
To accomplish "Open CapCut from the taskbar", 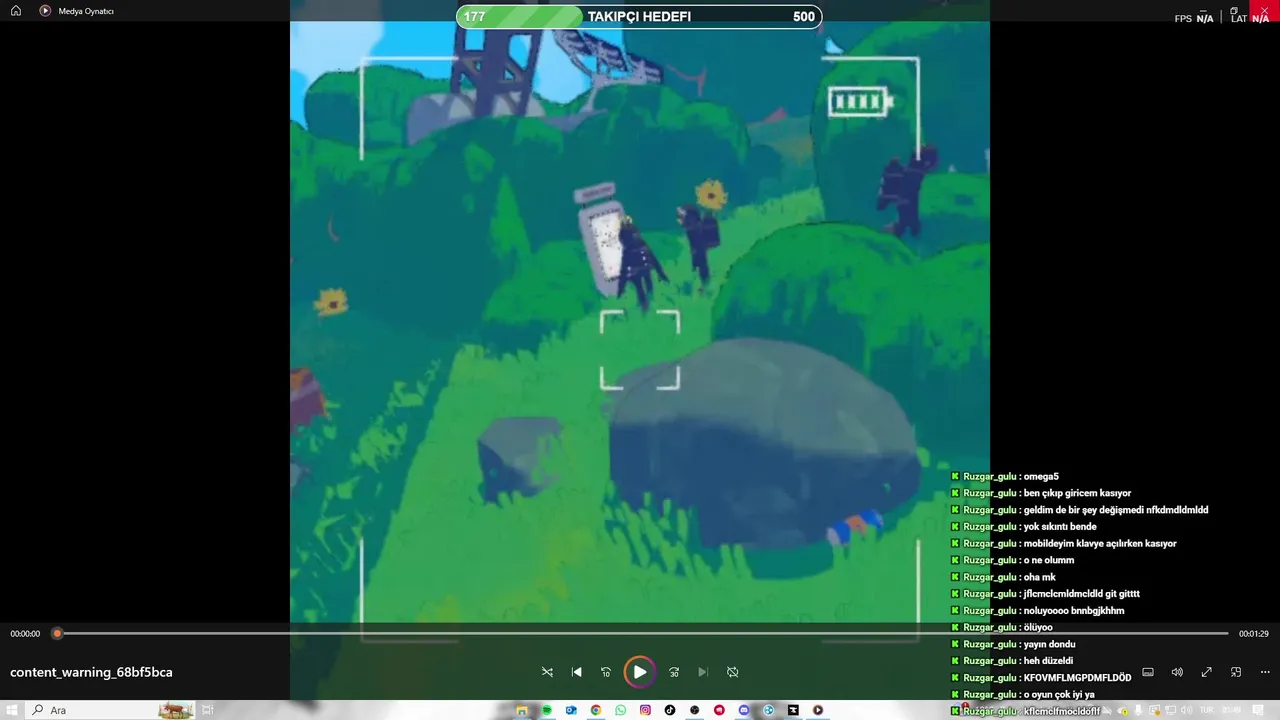I will (x=793, y=710).
